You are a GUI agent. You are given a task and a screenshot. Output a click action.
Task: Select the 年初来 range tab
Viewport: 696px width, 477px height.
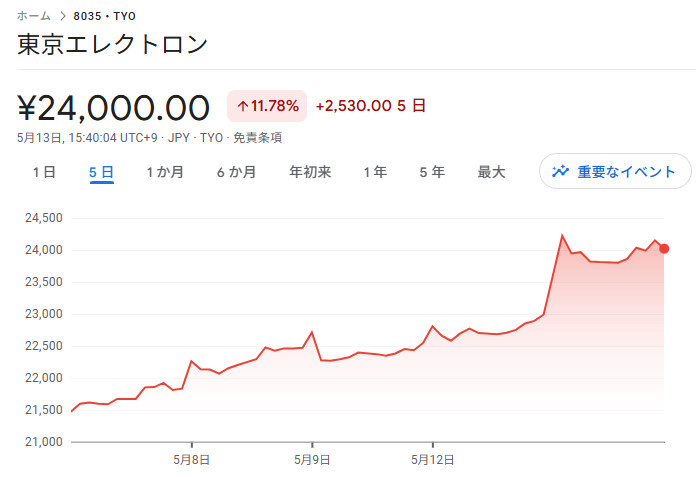click(310, 172)
